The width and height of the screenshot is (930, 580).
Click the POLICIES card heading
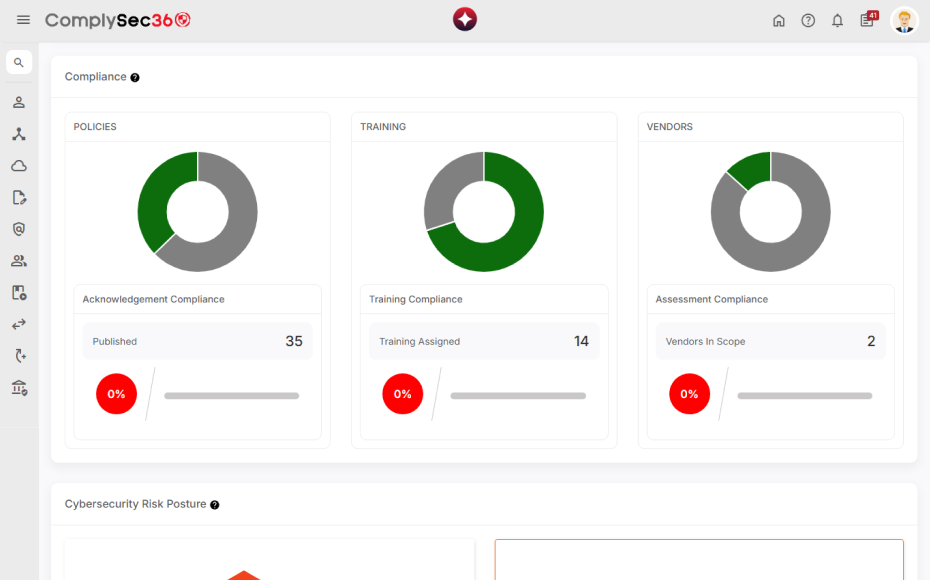[x=95, y=127]
